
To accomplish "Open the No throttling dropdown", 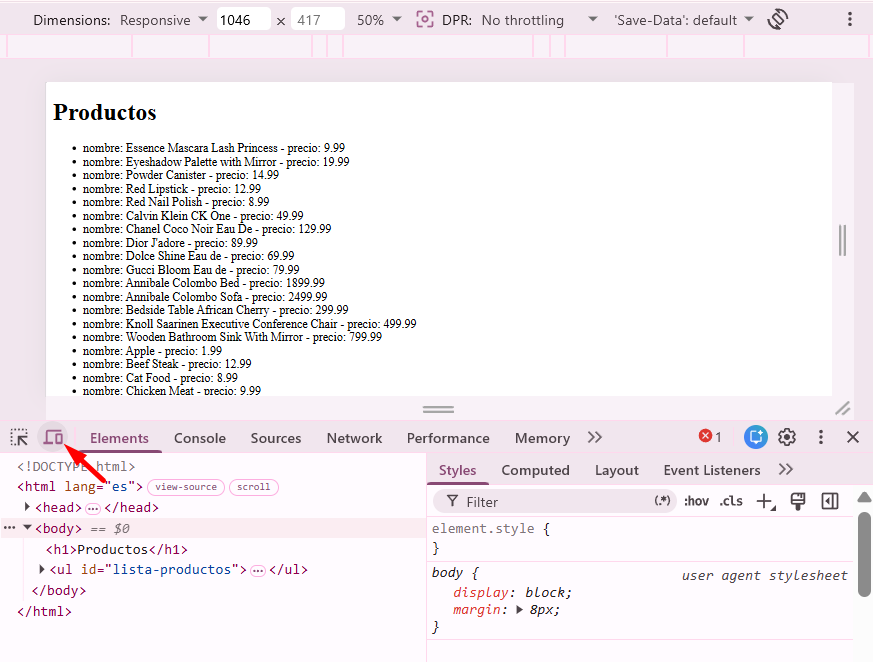I will coord(539,20).
